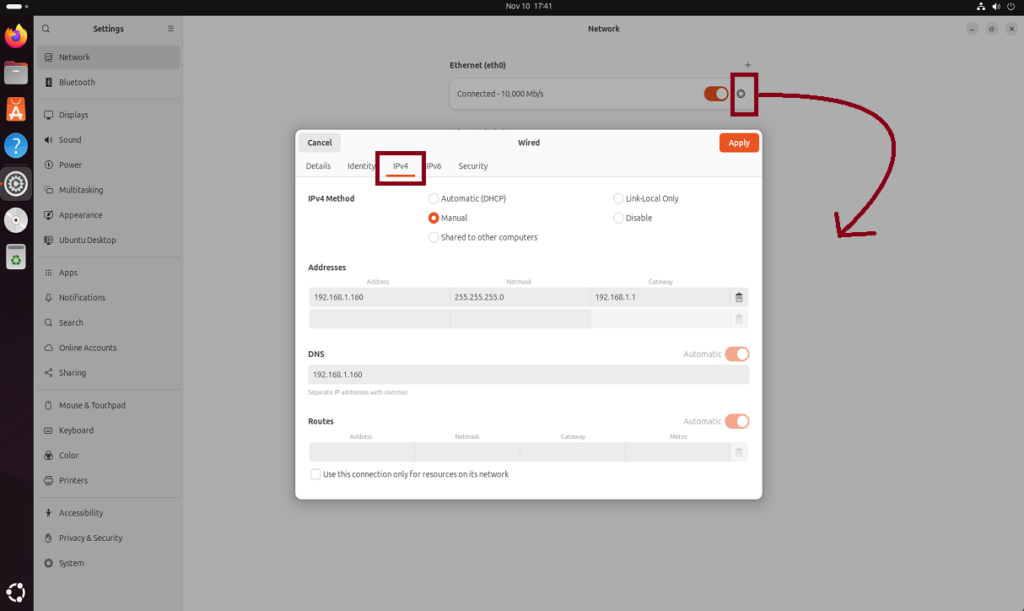1024x611 pixels.
Task: Switch to the IPv6 tab
Action: click(x=434, y=166)
